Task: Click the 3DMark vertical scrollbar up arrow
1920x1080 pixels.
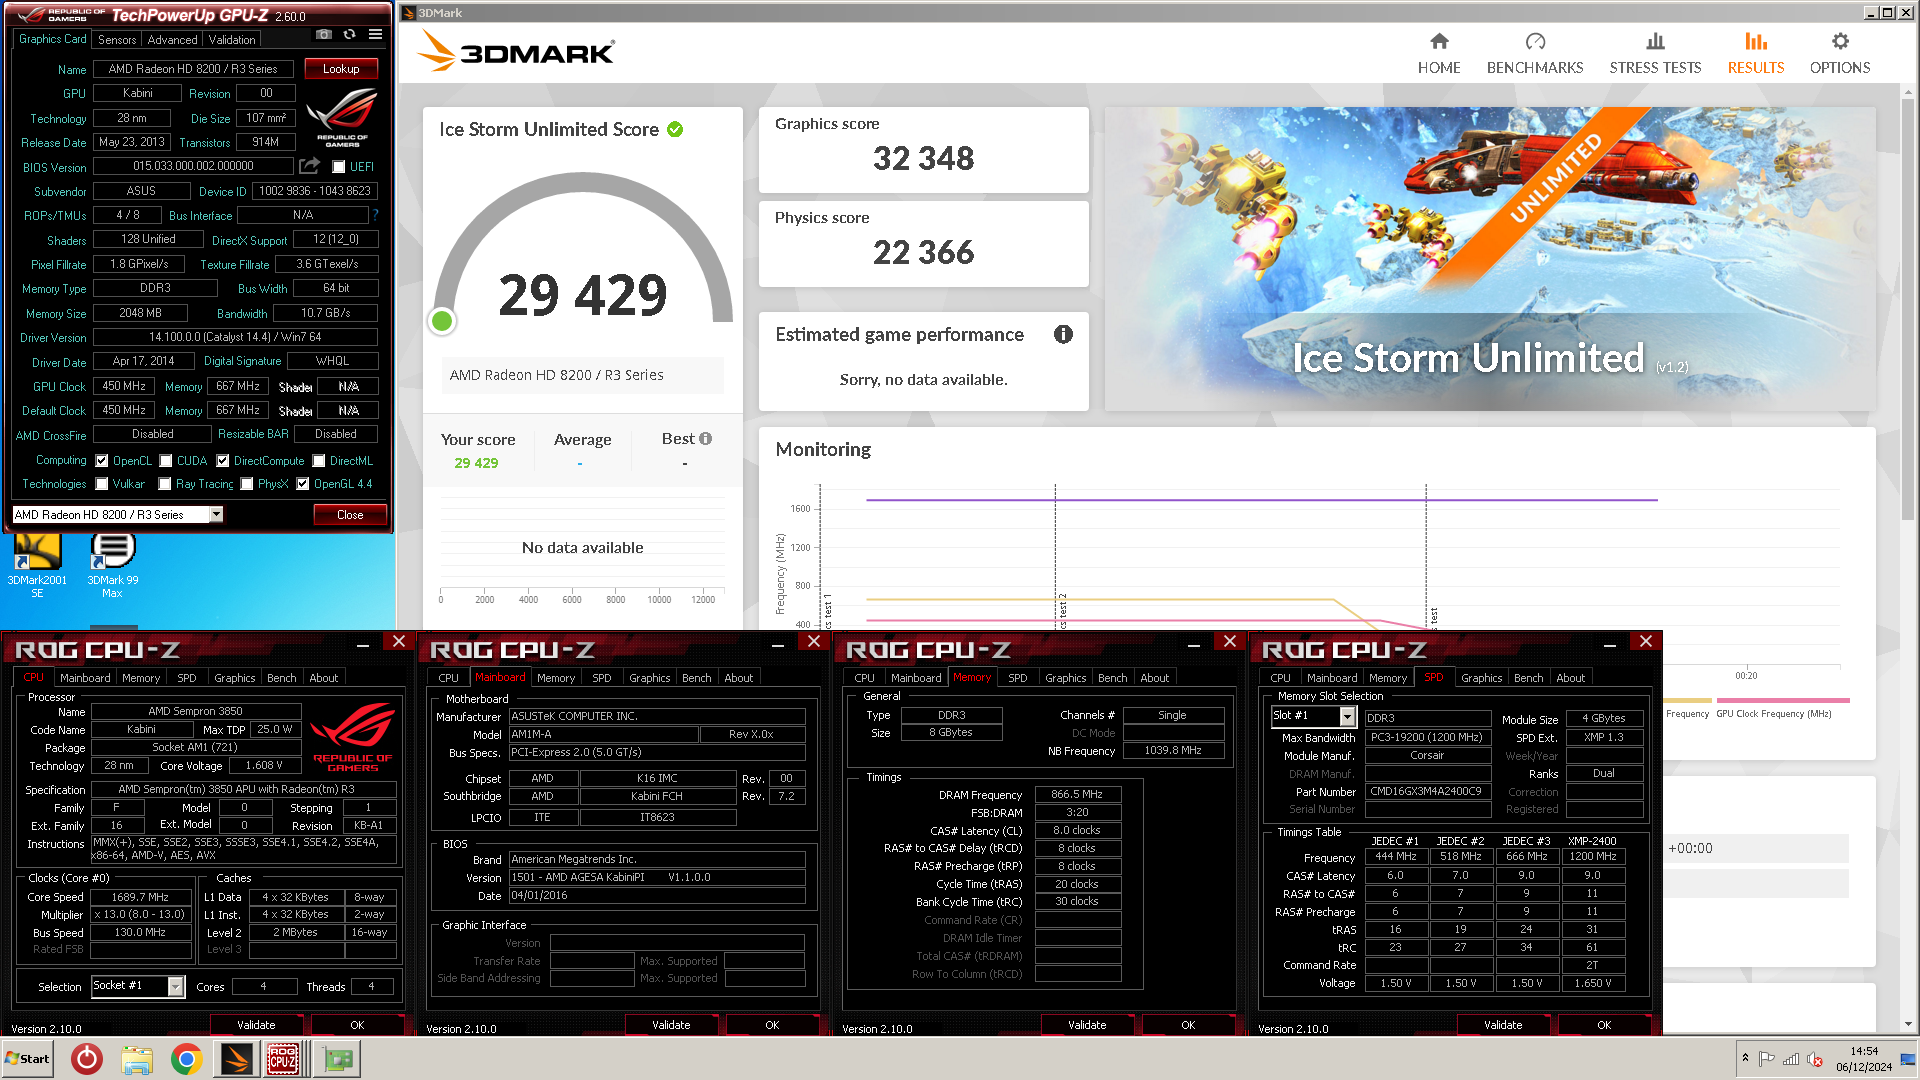Action: [1909, 91]
